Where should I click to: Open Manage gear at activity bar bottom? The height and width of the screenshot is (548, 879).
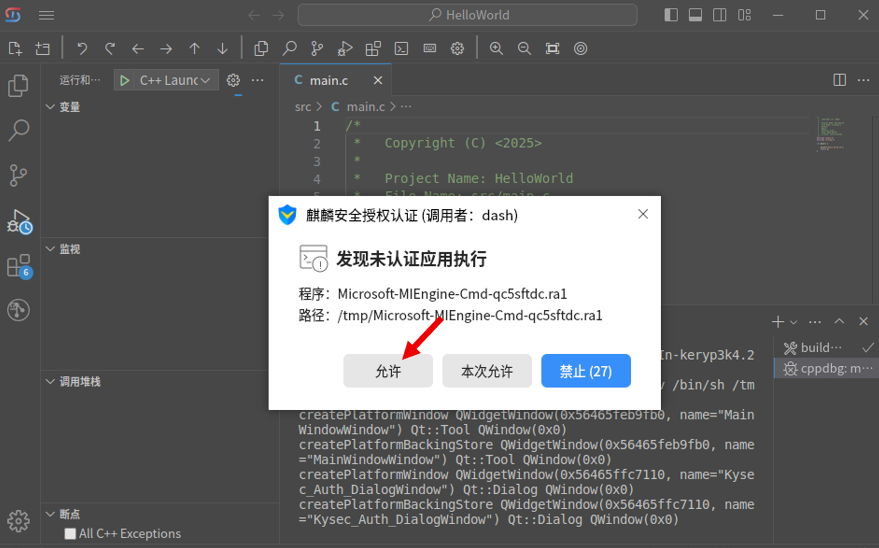pos(18,521)
